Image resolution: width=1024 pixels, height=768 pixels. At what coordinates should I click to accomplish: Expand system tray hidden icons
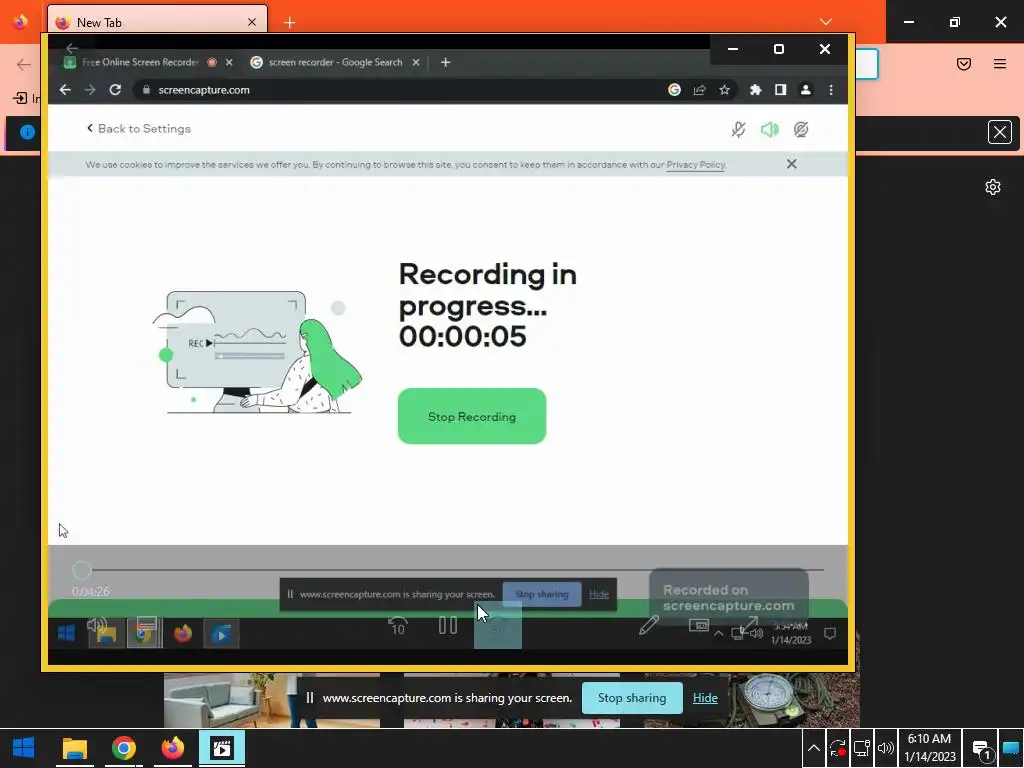coord(814,748)
